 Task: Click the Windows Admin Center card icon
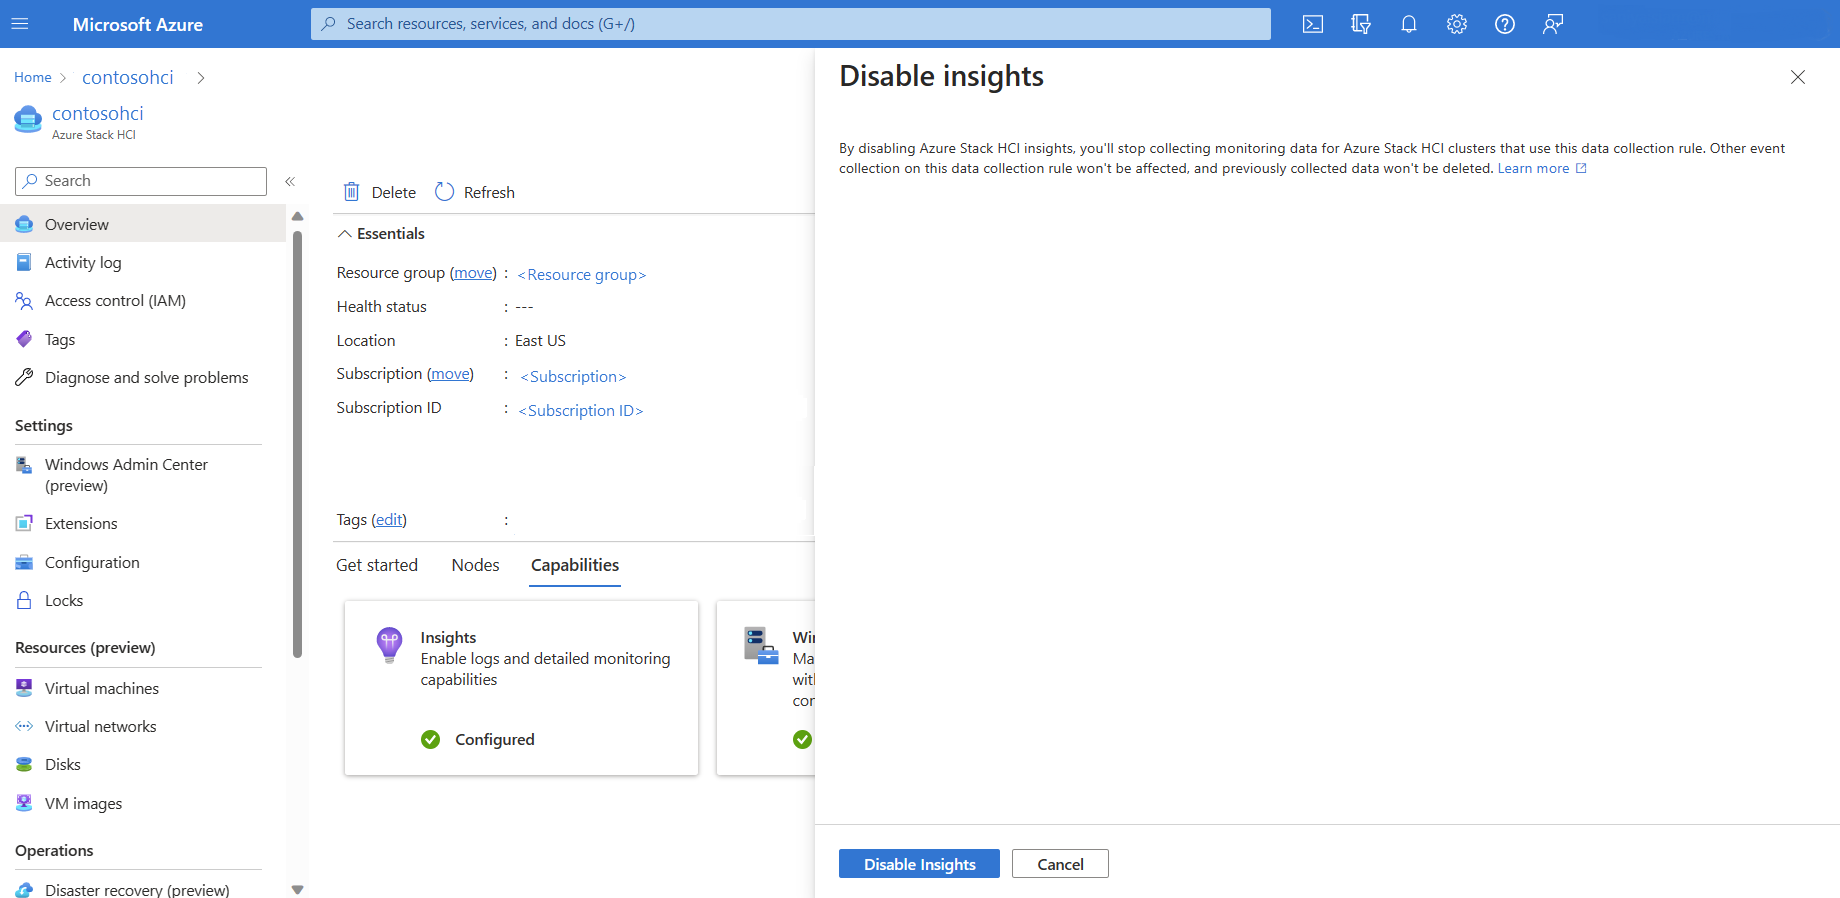pyautogui.click(x=761, y=646)
